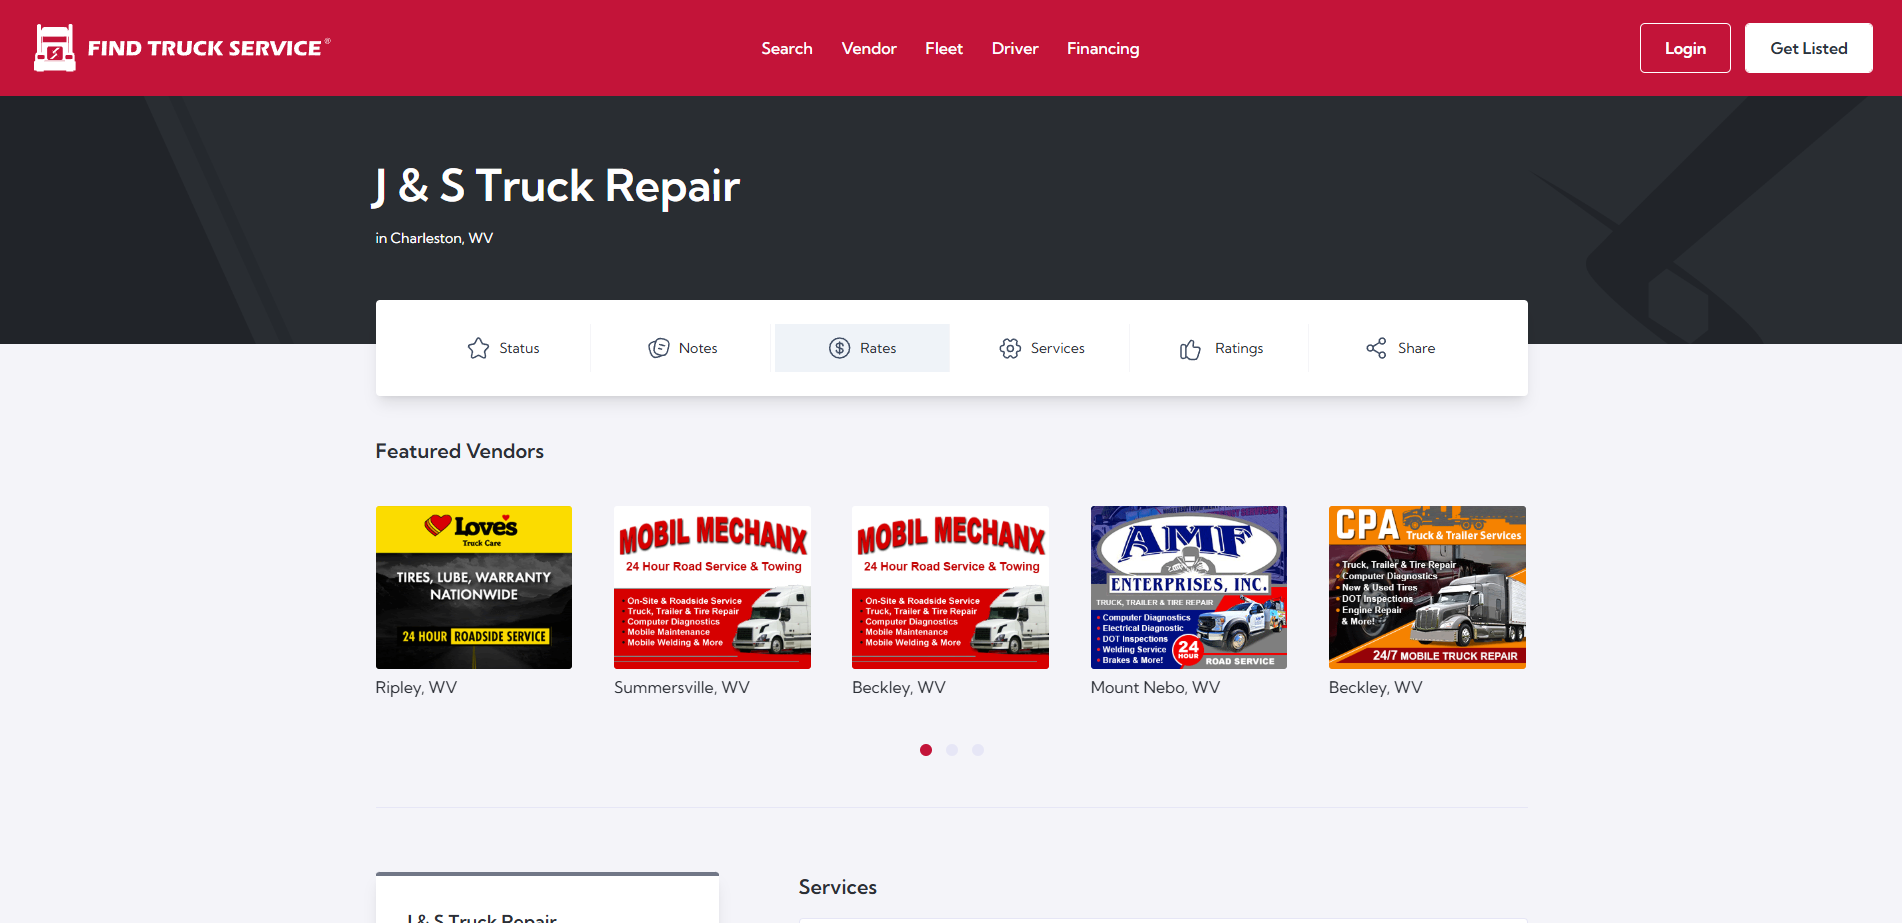Switch to second carousel page dot
This screenshot has width=1902, height=923.
point(952,750)
